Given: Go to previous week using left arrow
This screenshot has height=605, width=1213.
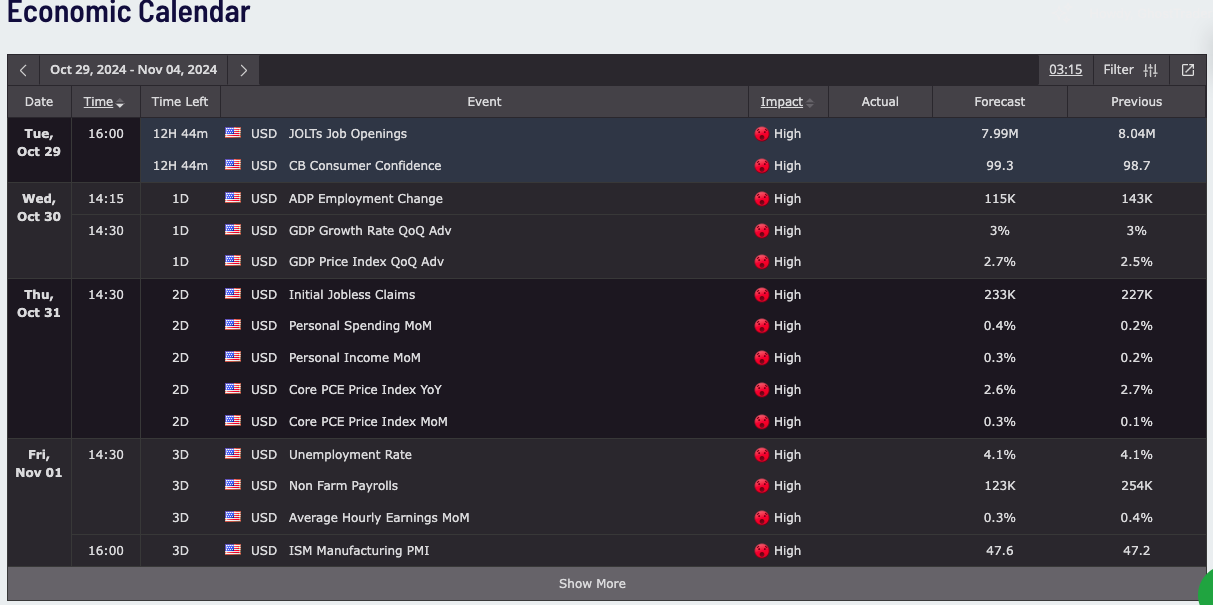Looking at the screenshot, I should pyautogui.click(x=24, y=70).
